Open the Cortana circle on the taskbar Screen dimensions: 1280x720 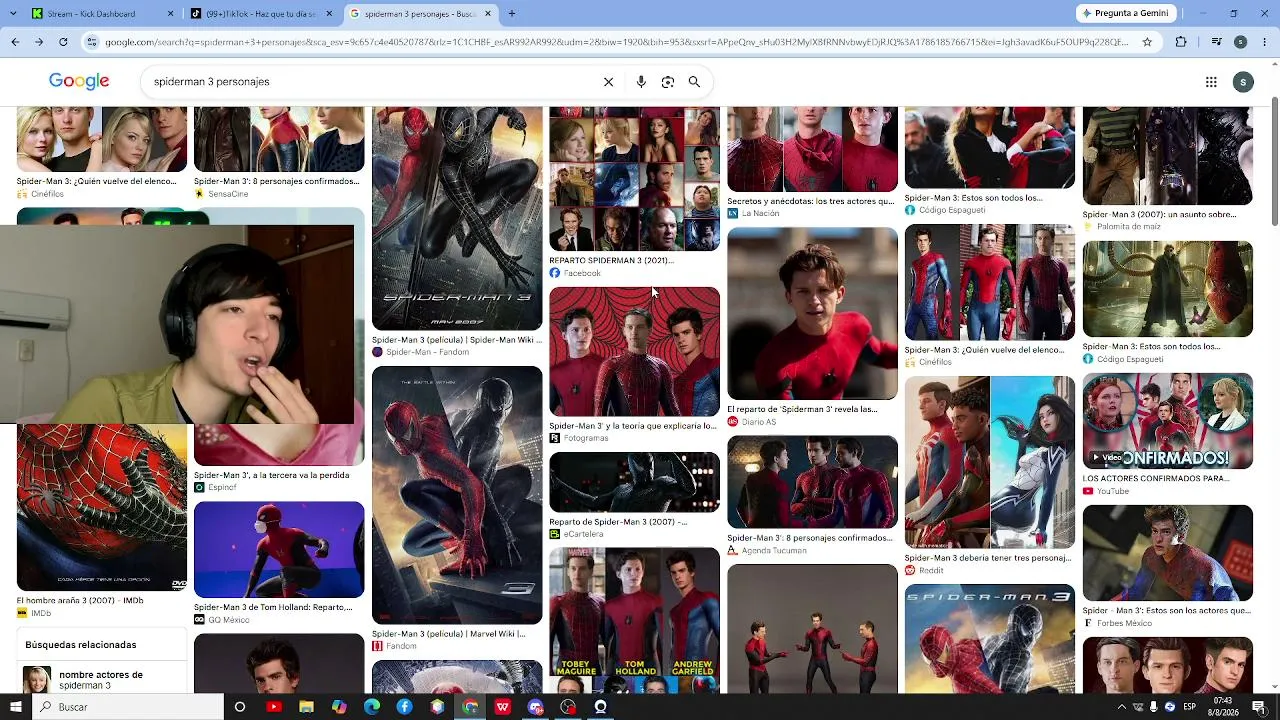tap(240, 707)
